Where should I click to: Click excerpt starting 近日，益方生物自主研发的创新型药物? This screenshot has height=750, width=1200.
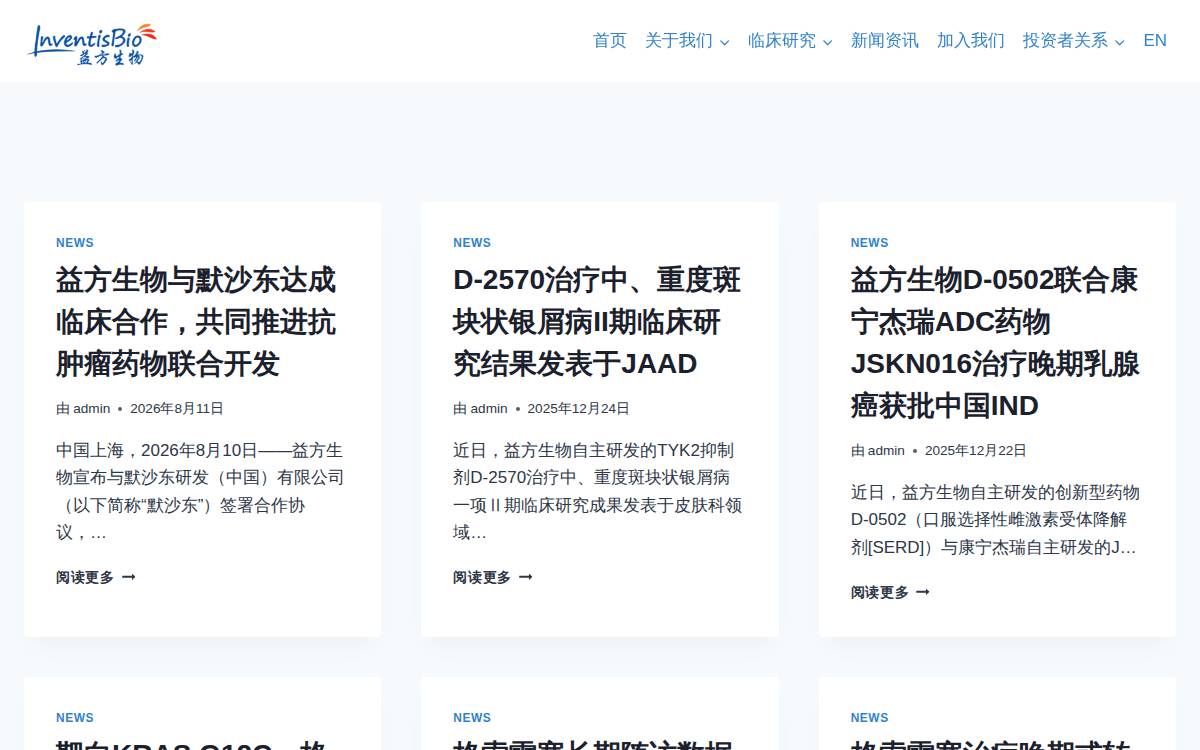(995, 520)
